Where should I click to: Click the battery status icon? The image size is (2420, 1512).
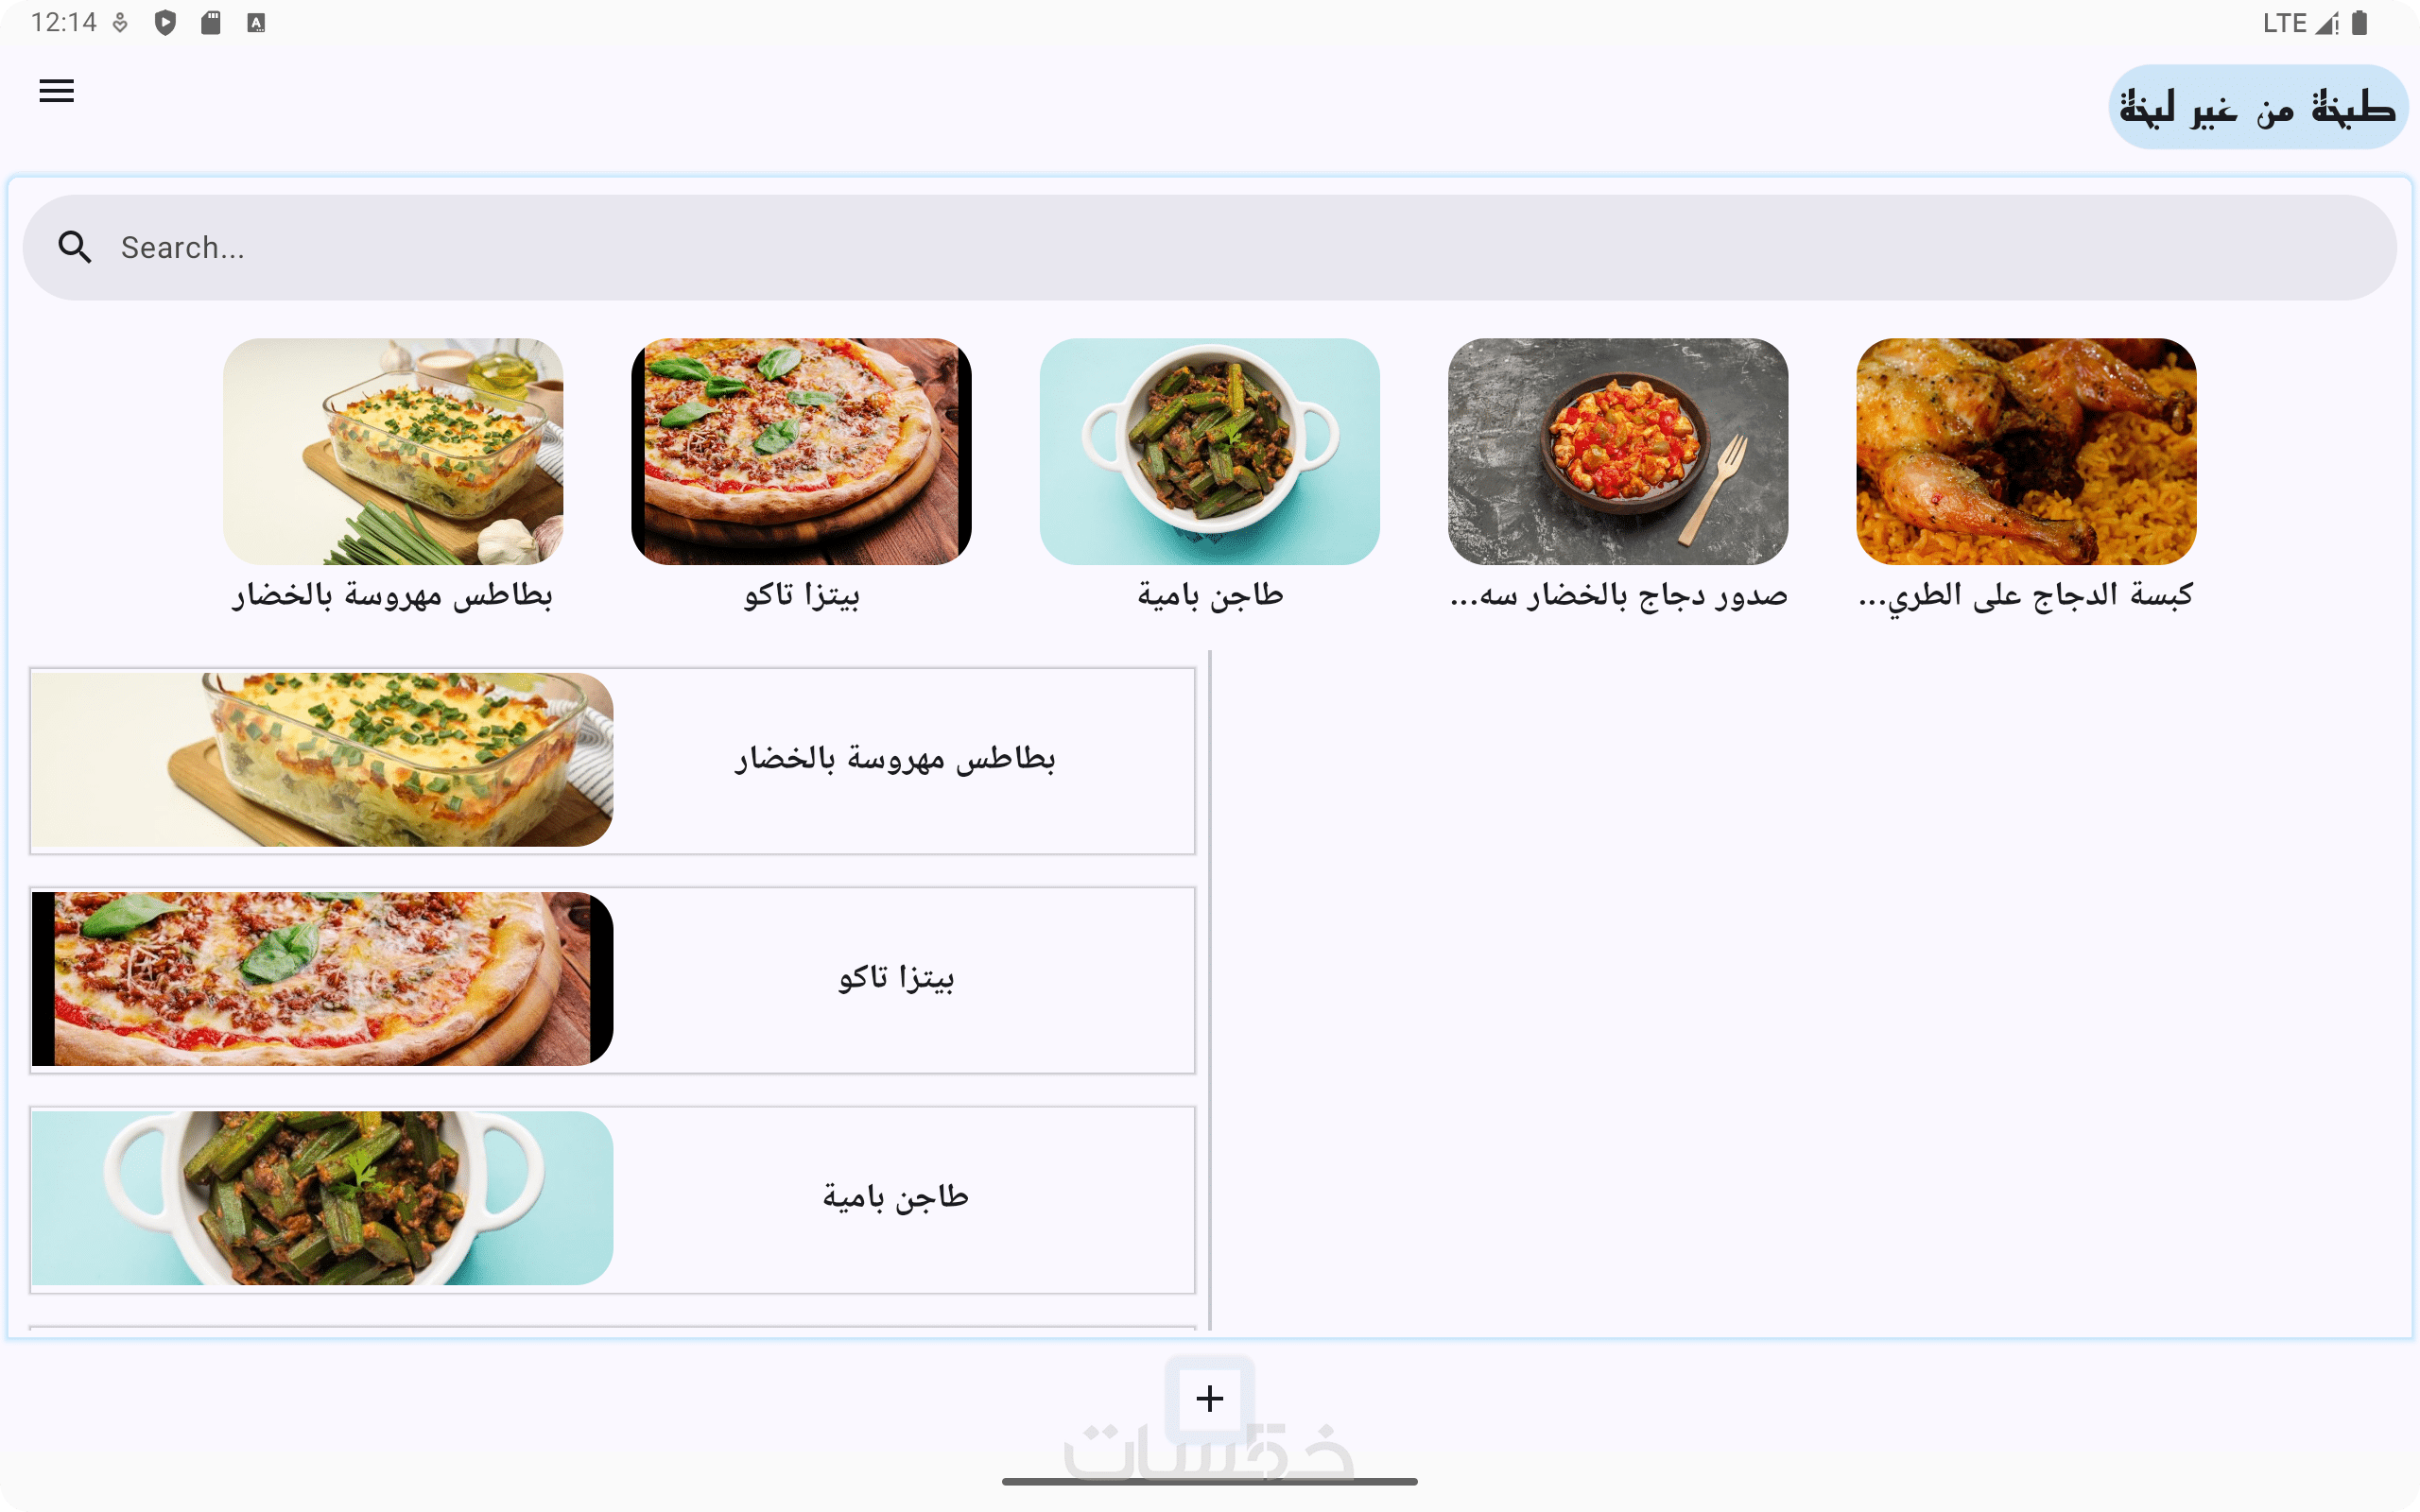tap(2359, 22)
